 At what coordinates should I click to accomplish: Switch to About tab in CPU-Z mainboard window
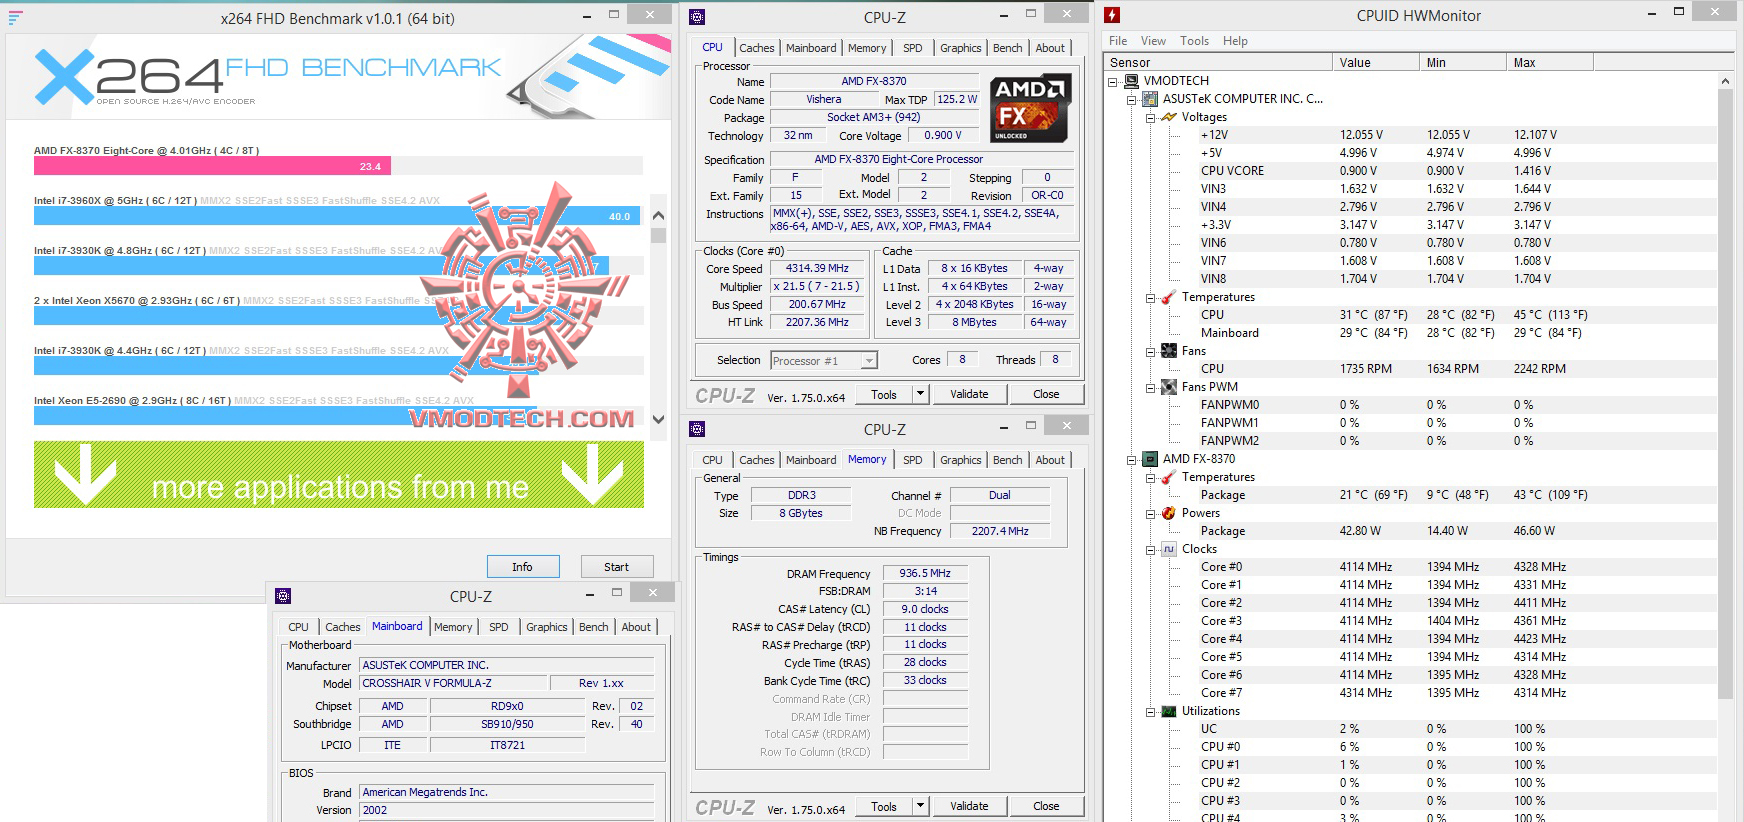[636, 627]
